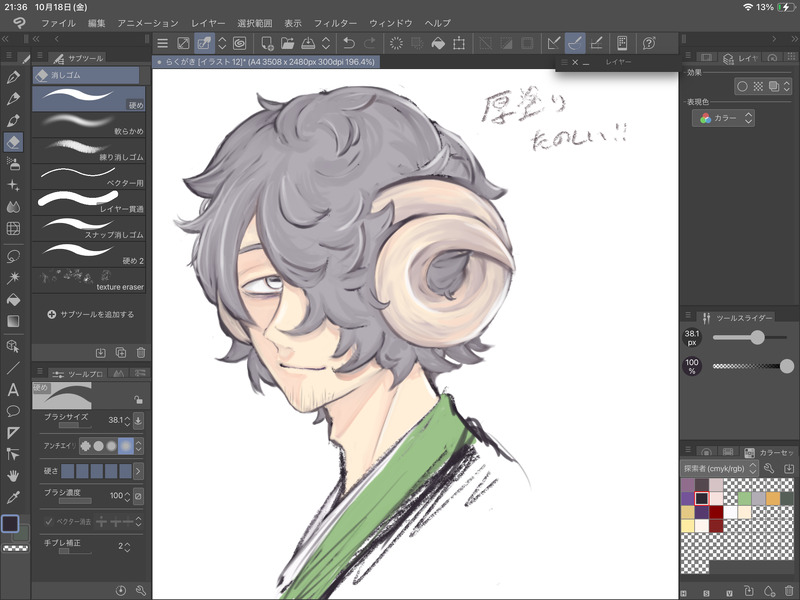Click the Open file folder icon
The image size is (800, 600).
tap(288, 43)
